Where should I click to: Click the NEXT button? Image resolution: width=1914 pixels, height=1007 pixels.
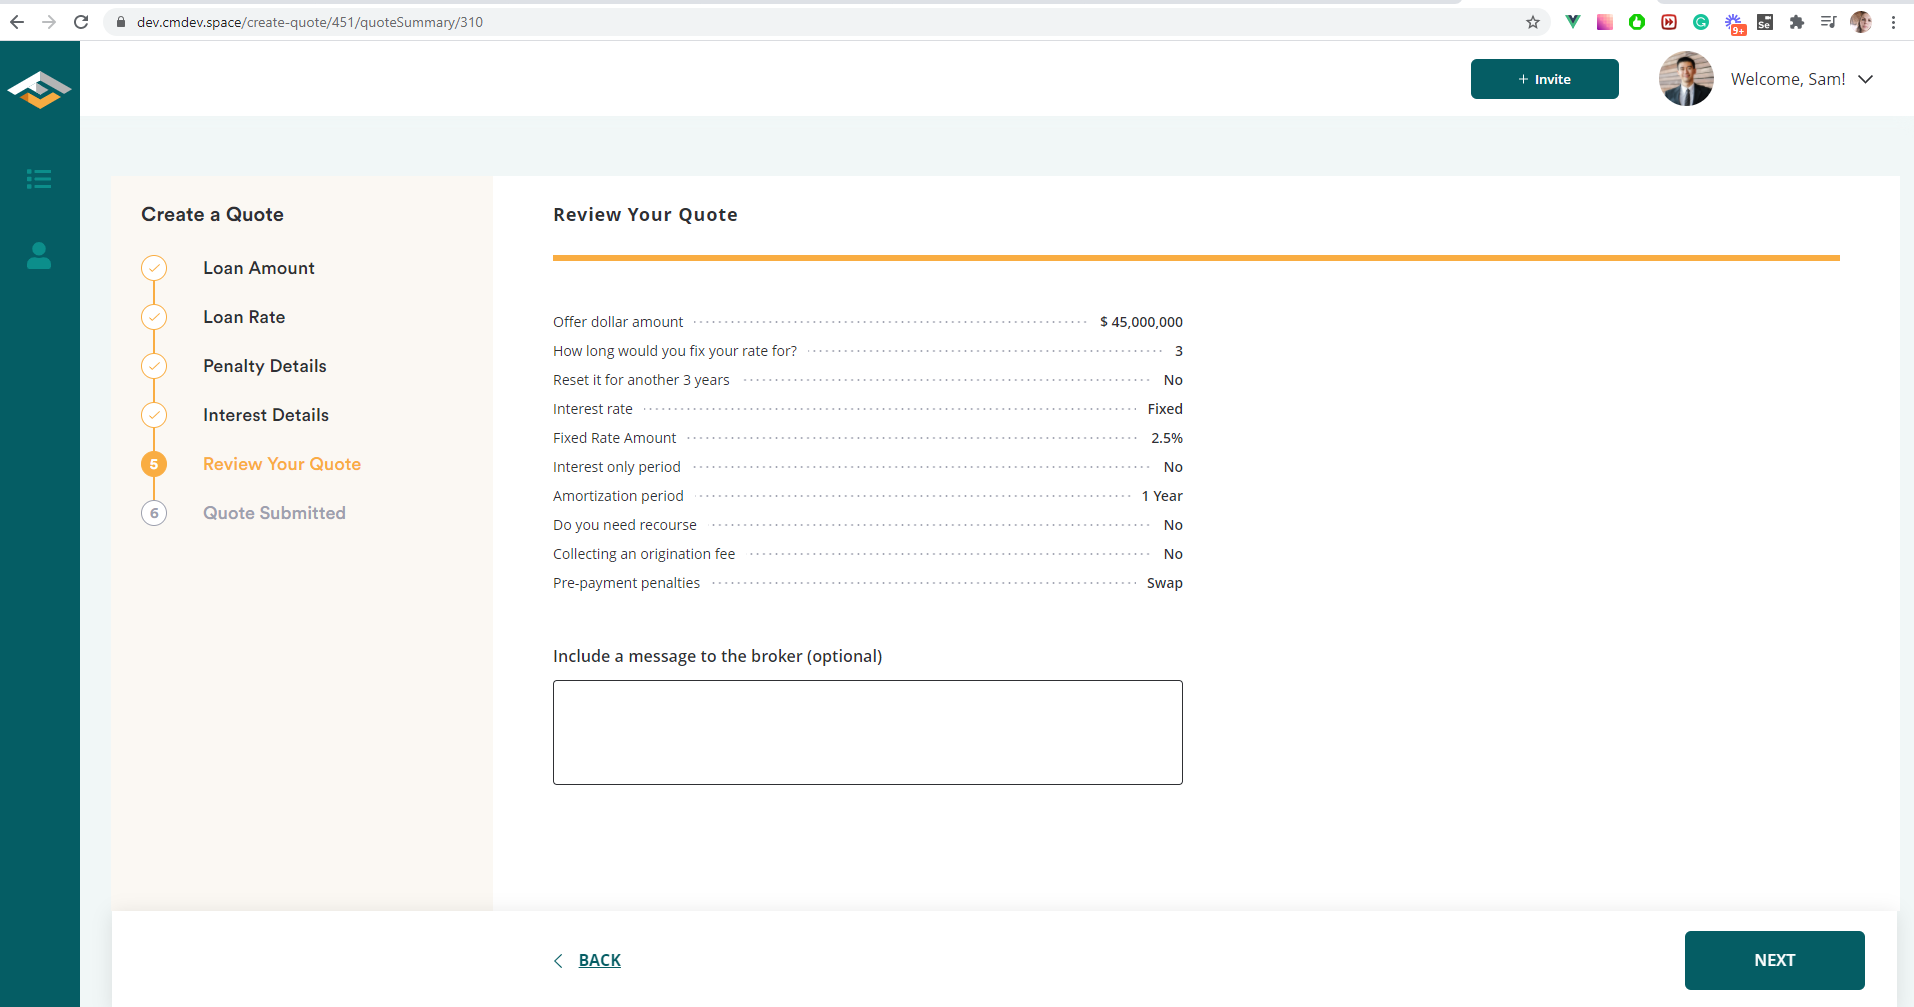pos(1774,959)
